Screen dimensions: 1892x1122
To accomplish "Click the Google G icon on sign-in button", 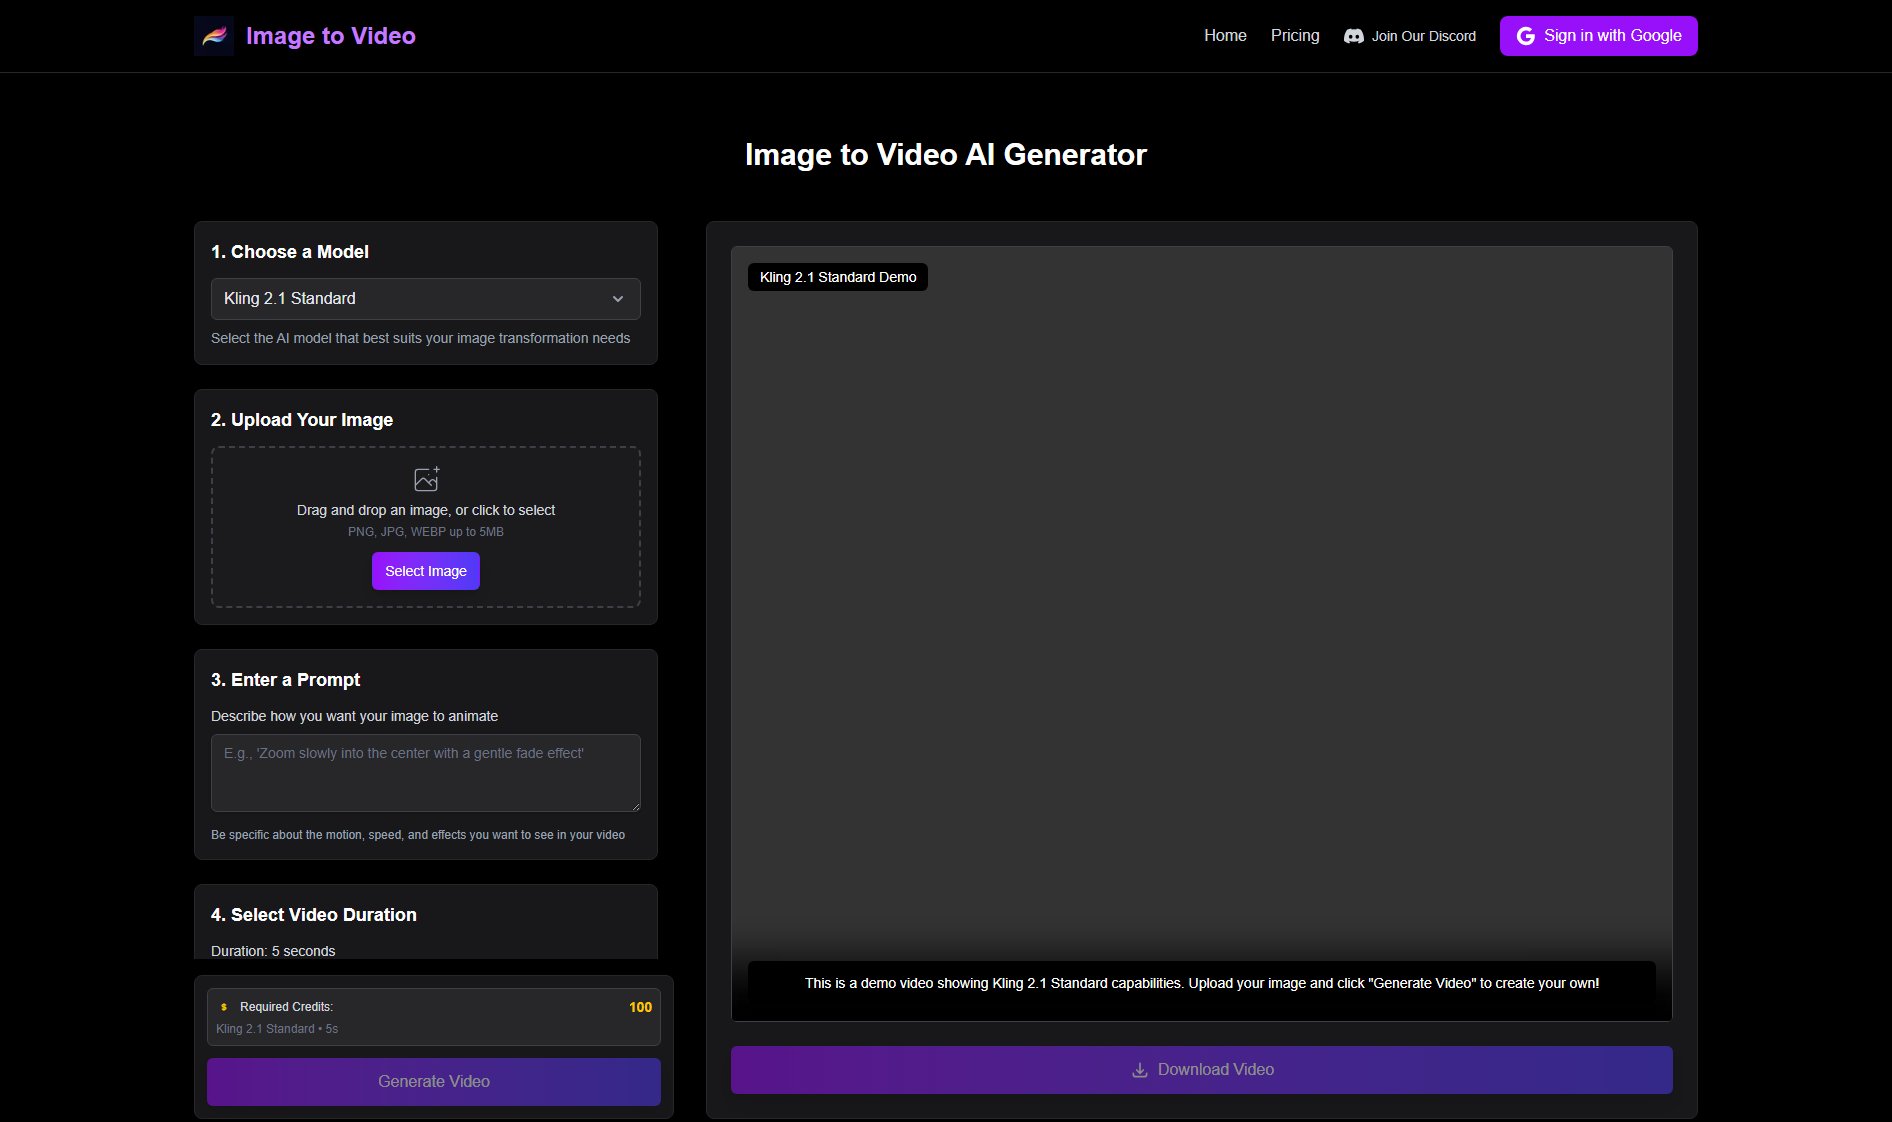I will [1526, 35].
